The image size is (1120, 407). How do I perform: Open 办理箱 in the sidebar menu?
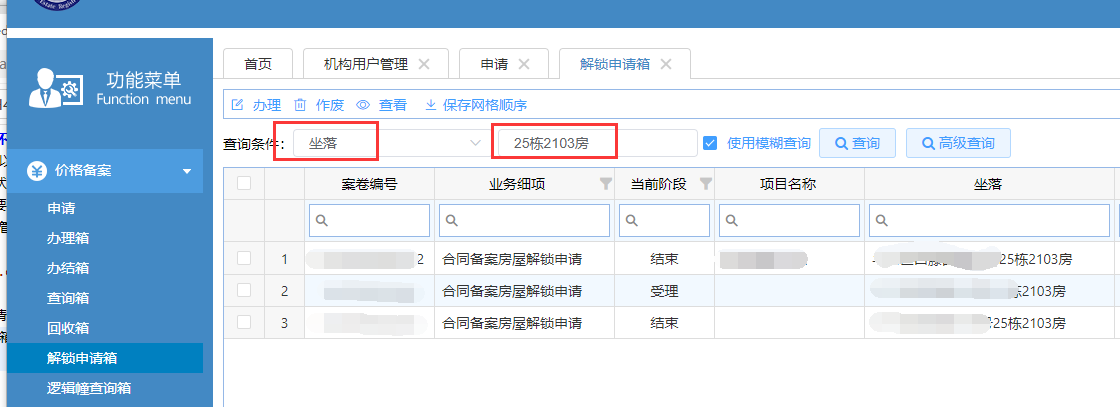coord(68,239)
